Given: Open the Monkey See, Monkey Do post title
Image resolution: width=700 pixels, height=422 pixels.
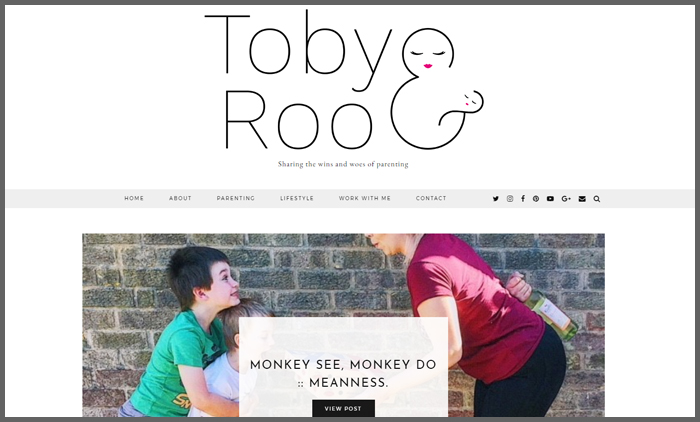Looking at the screenshot, I should tap(343, 374).
